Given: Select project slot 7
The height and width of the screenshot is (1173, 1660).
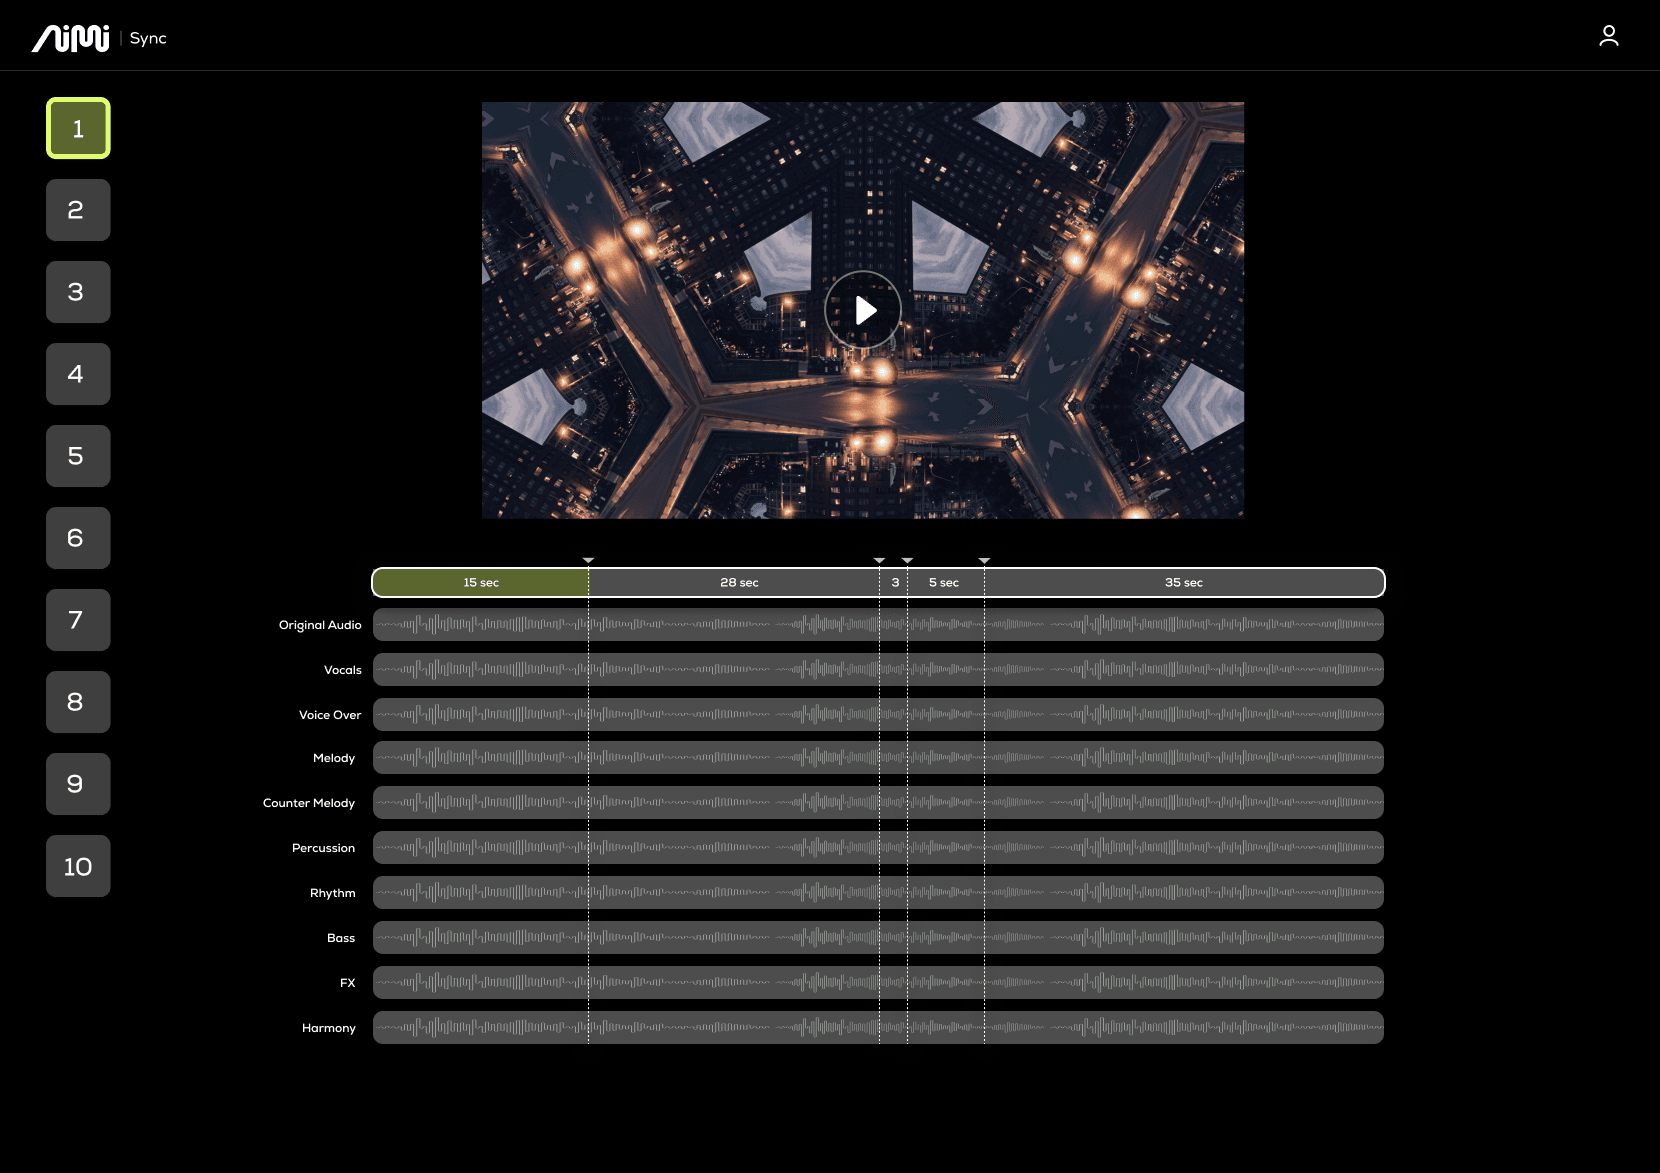Looking at the screenshot, I should click(x=78, y=620).
